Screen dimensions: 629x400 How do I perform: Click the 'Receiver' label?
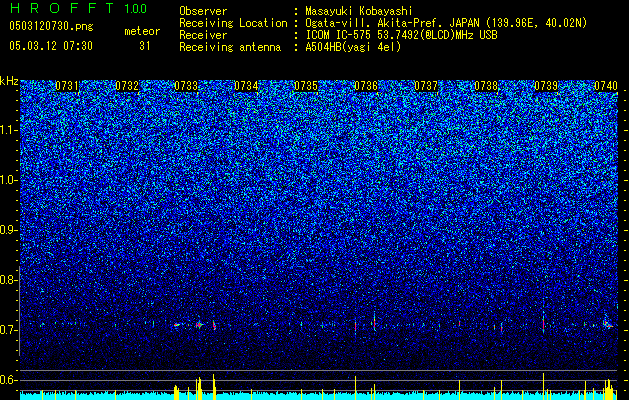[203, 35]
